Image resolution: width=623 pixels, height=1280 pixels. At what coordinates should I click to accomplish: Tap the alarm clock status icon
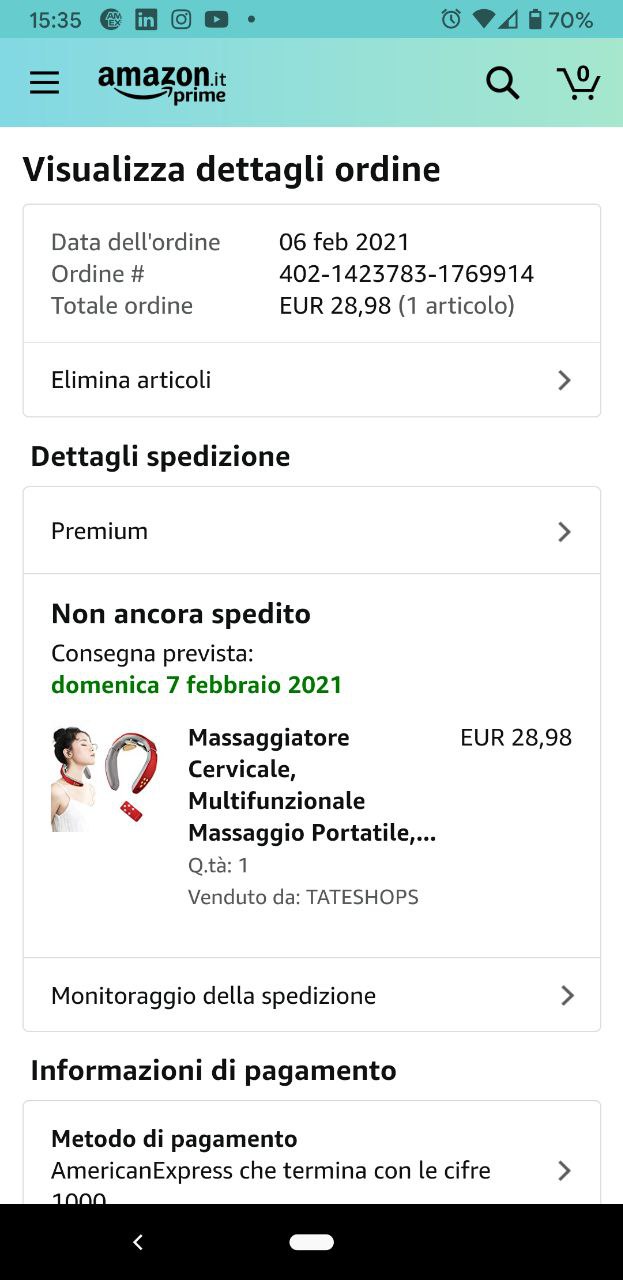pos(451,19)
